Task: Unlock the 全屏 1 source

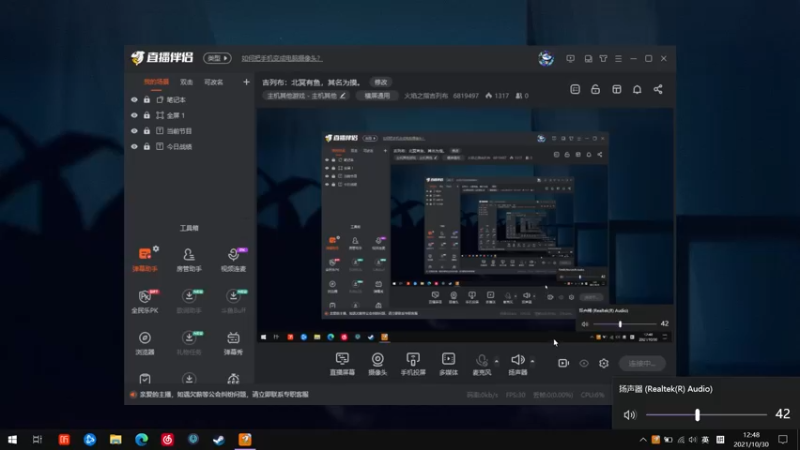Action: coord(147,115)
